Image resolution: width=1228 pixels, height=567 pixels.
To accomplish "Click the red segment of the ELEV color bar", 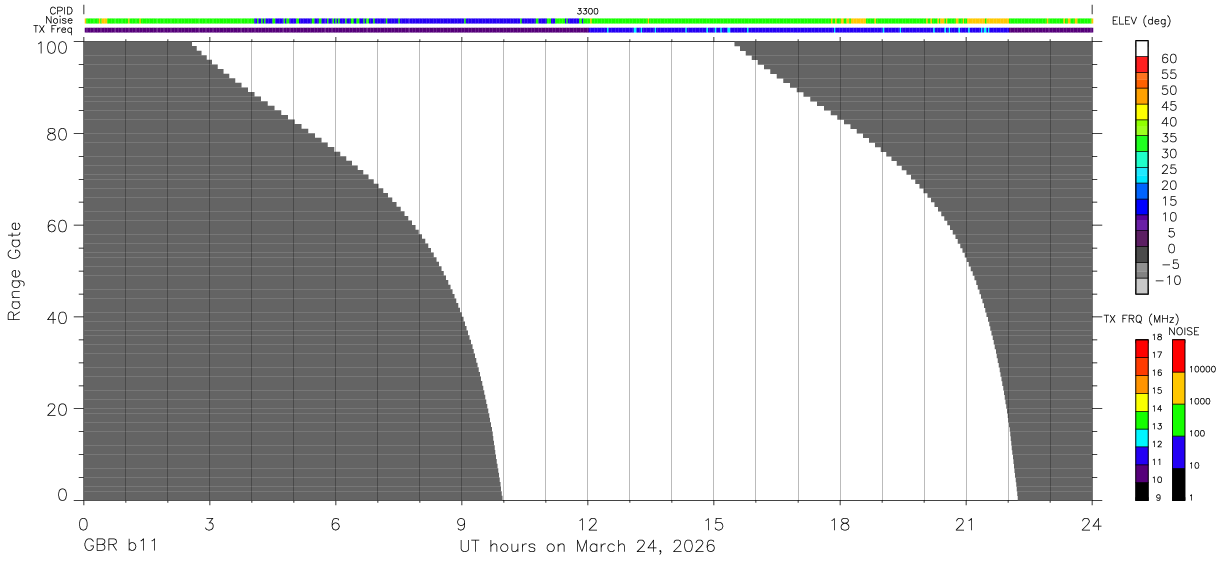I will click(1141, 64).
